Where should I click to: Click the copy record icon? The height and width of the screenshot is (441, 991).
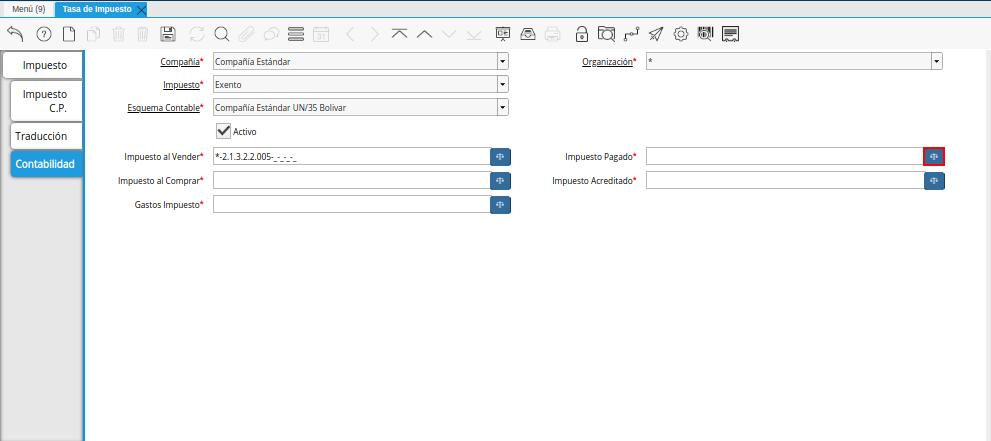click(94, 34)
